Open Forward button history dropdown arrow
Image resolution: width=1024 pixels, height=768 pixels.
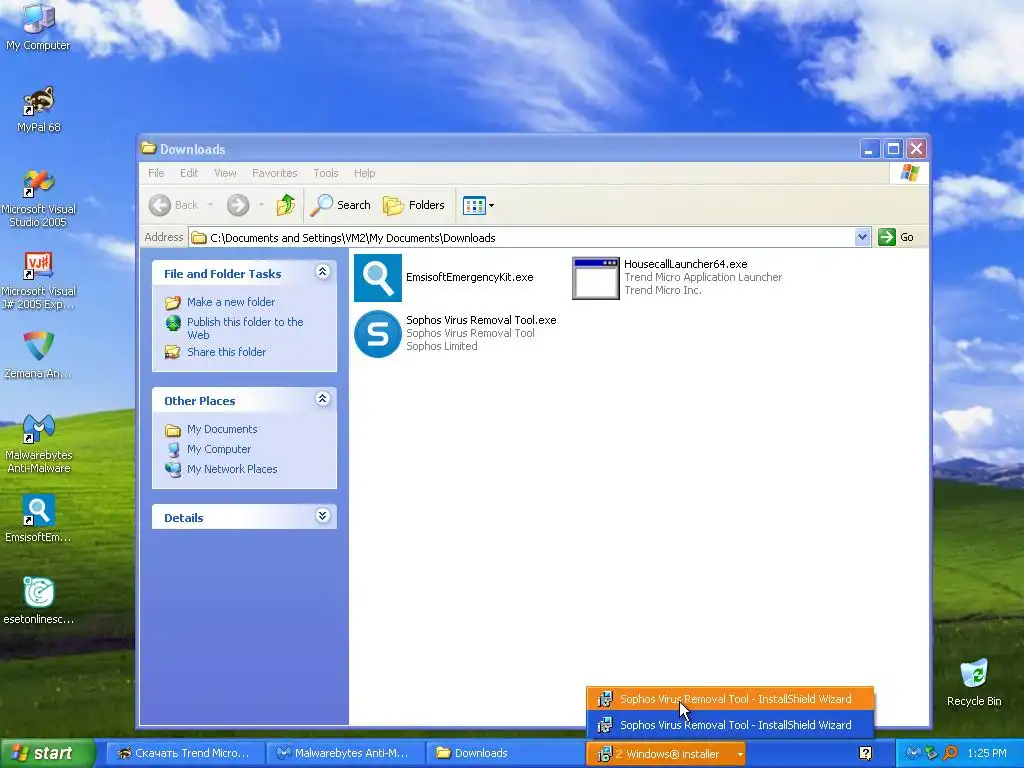[261, 205]
